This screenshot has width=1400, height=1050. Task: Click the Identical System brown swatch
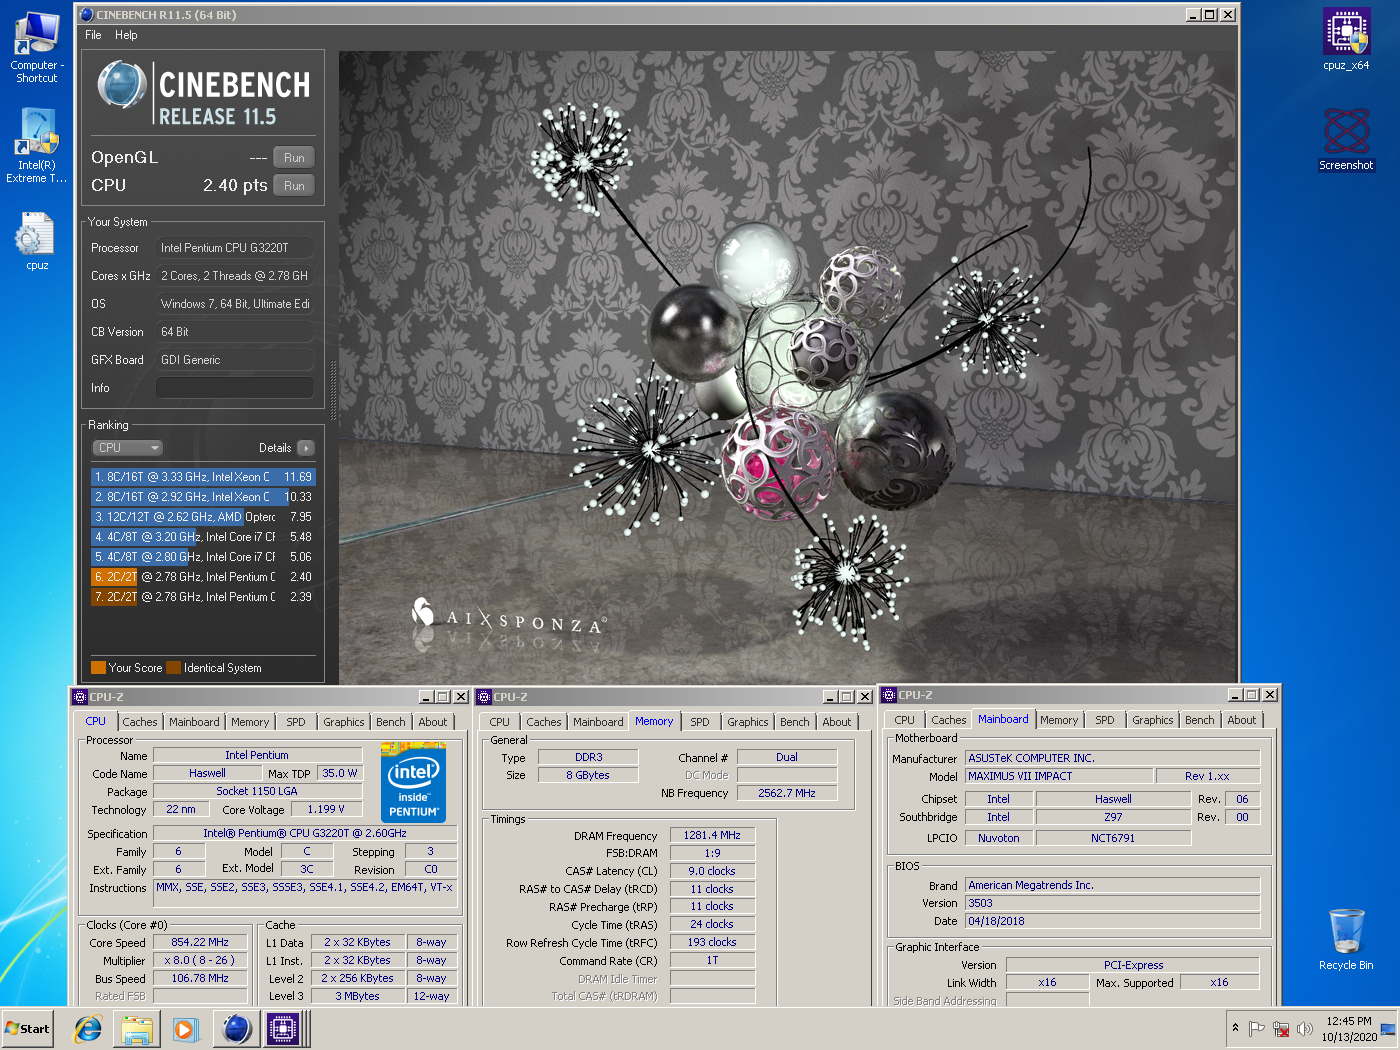tap(173, 668)
